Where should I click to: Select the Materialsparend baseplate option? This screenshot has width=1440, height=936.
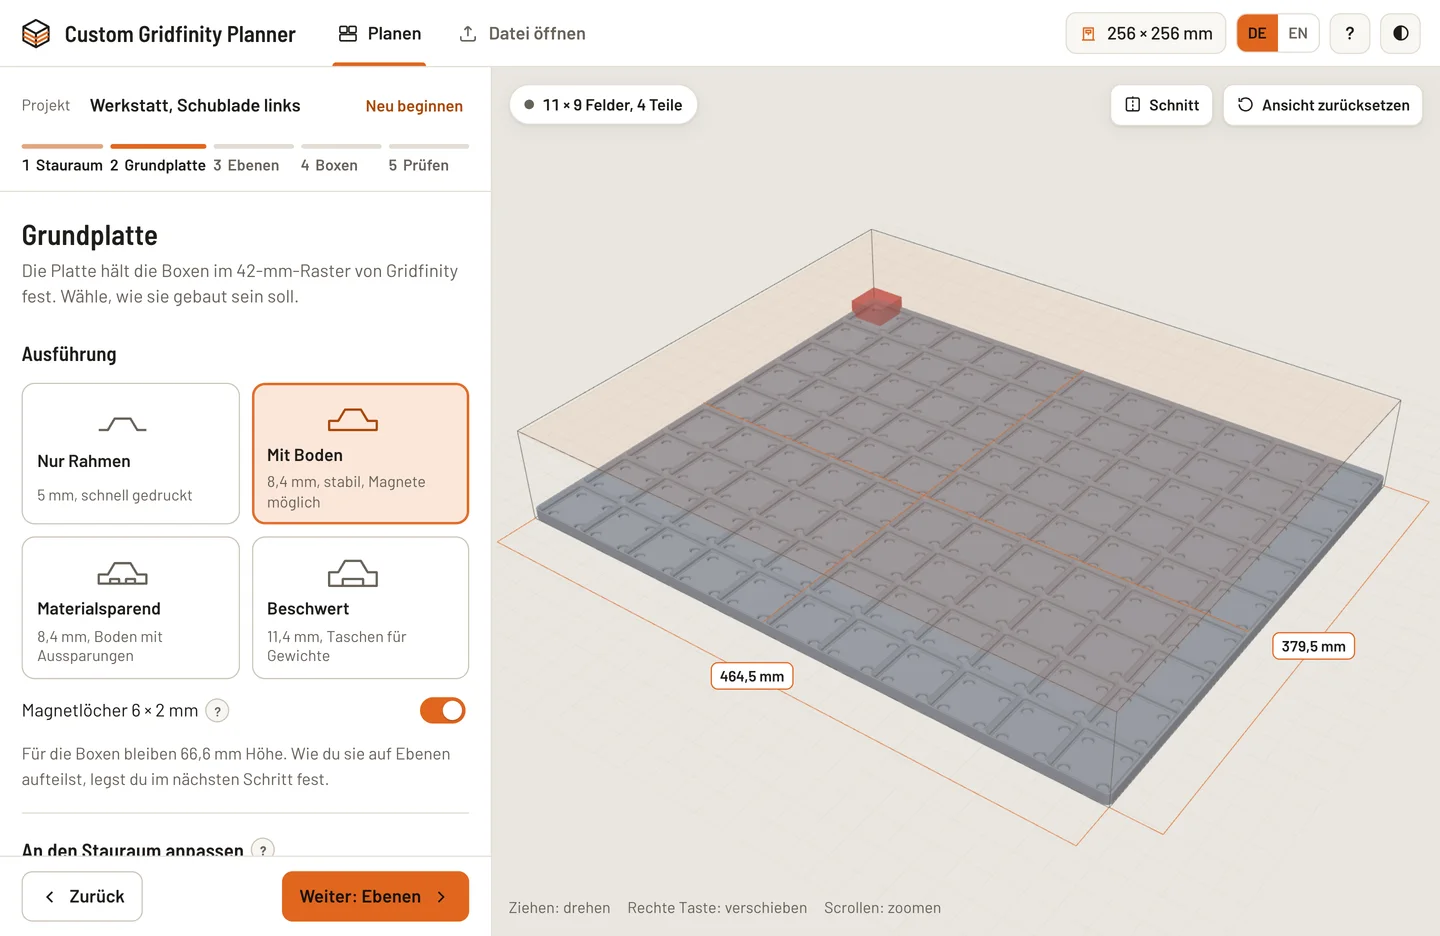tap(131, 608)
